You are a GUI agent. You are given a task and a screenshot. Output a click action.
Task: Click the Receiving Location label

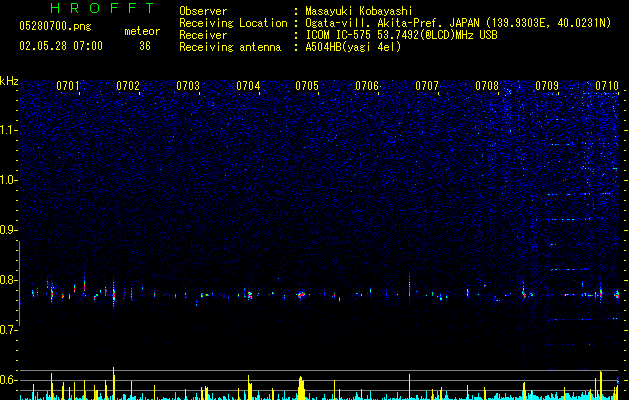233,23
